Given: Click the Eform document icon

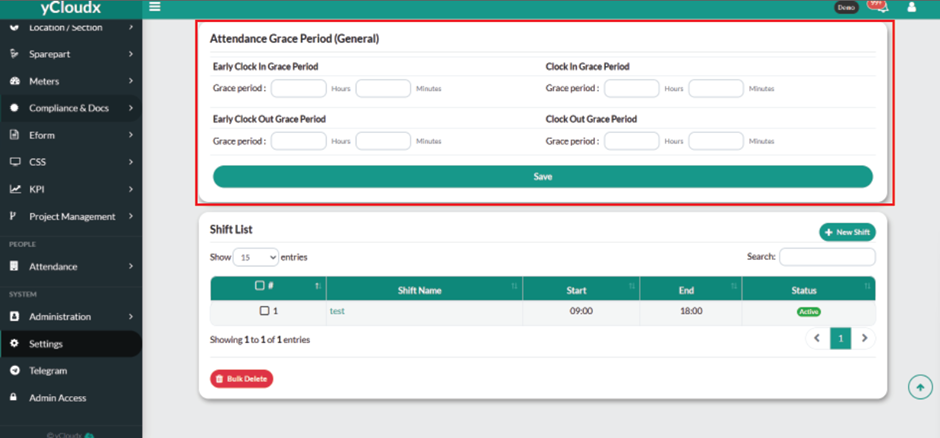Looking at the screenshot, I should pos(15,135).
